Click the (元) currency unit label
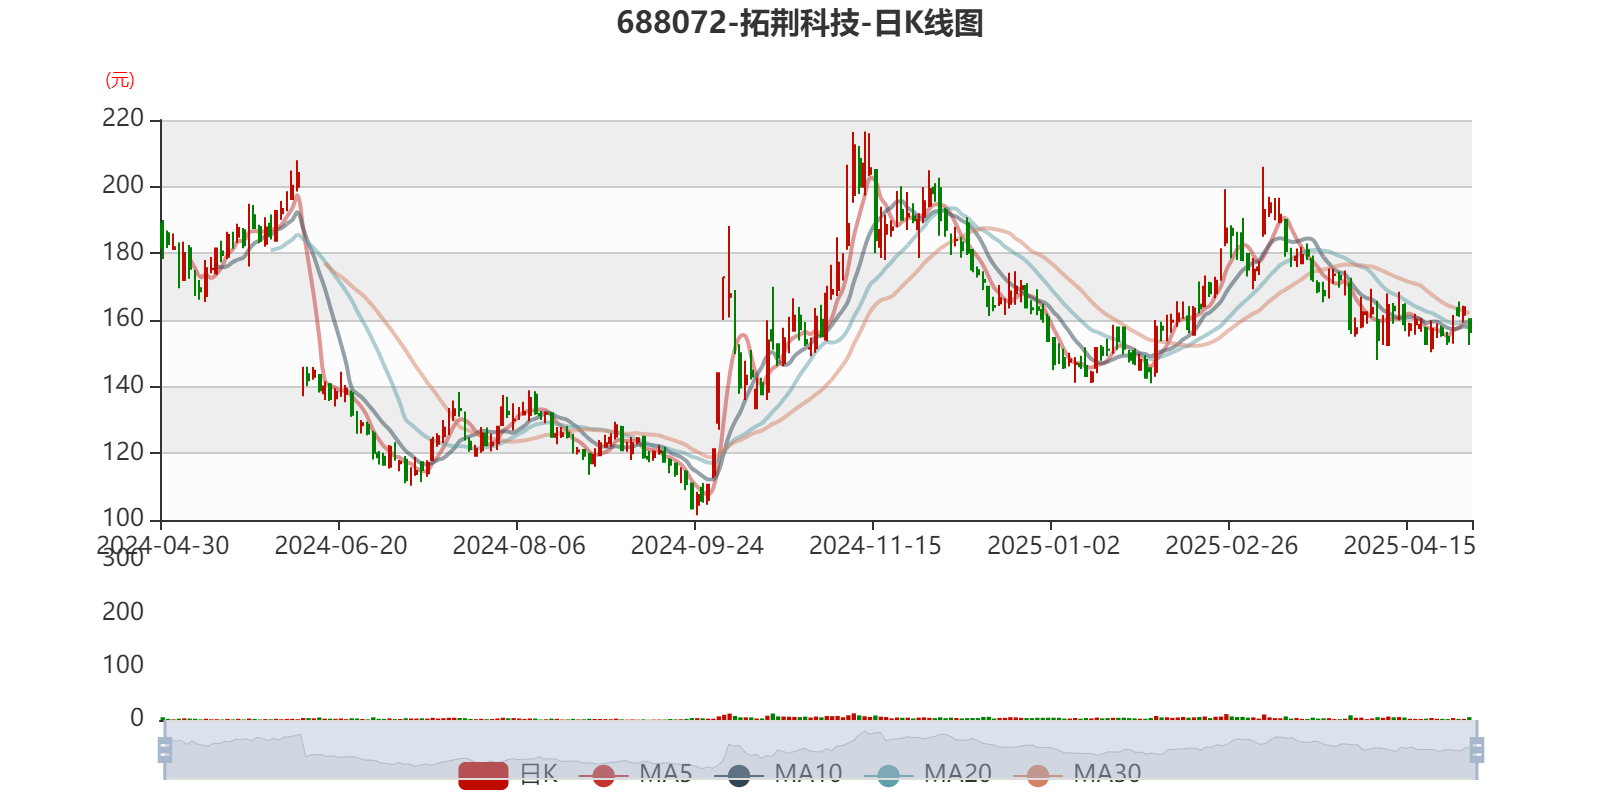Screen dimensions: 1600x800 click(120, 80)
